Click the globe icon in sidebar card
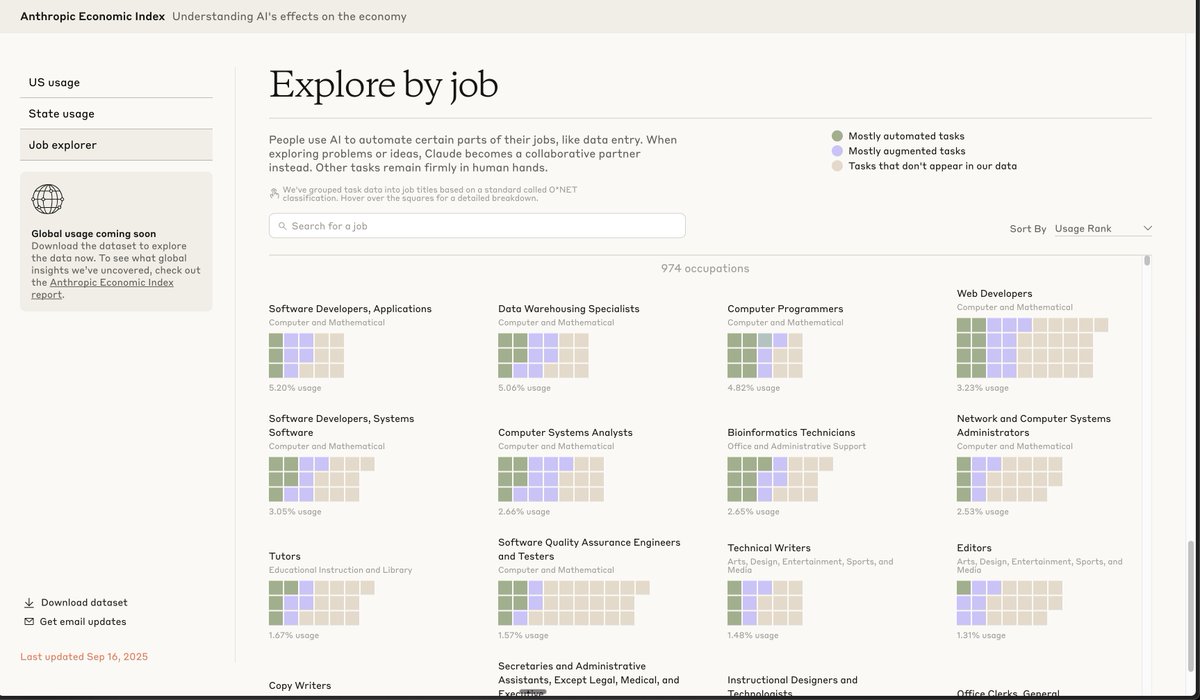 pyautogui.click(x=47, y=199)
